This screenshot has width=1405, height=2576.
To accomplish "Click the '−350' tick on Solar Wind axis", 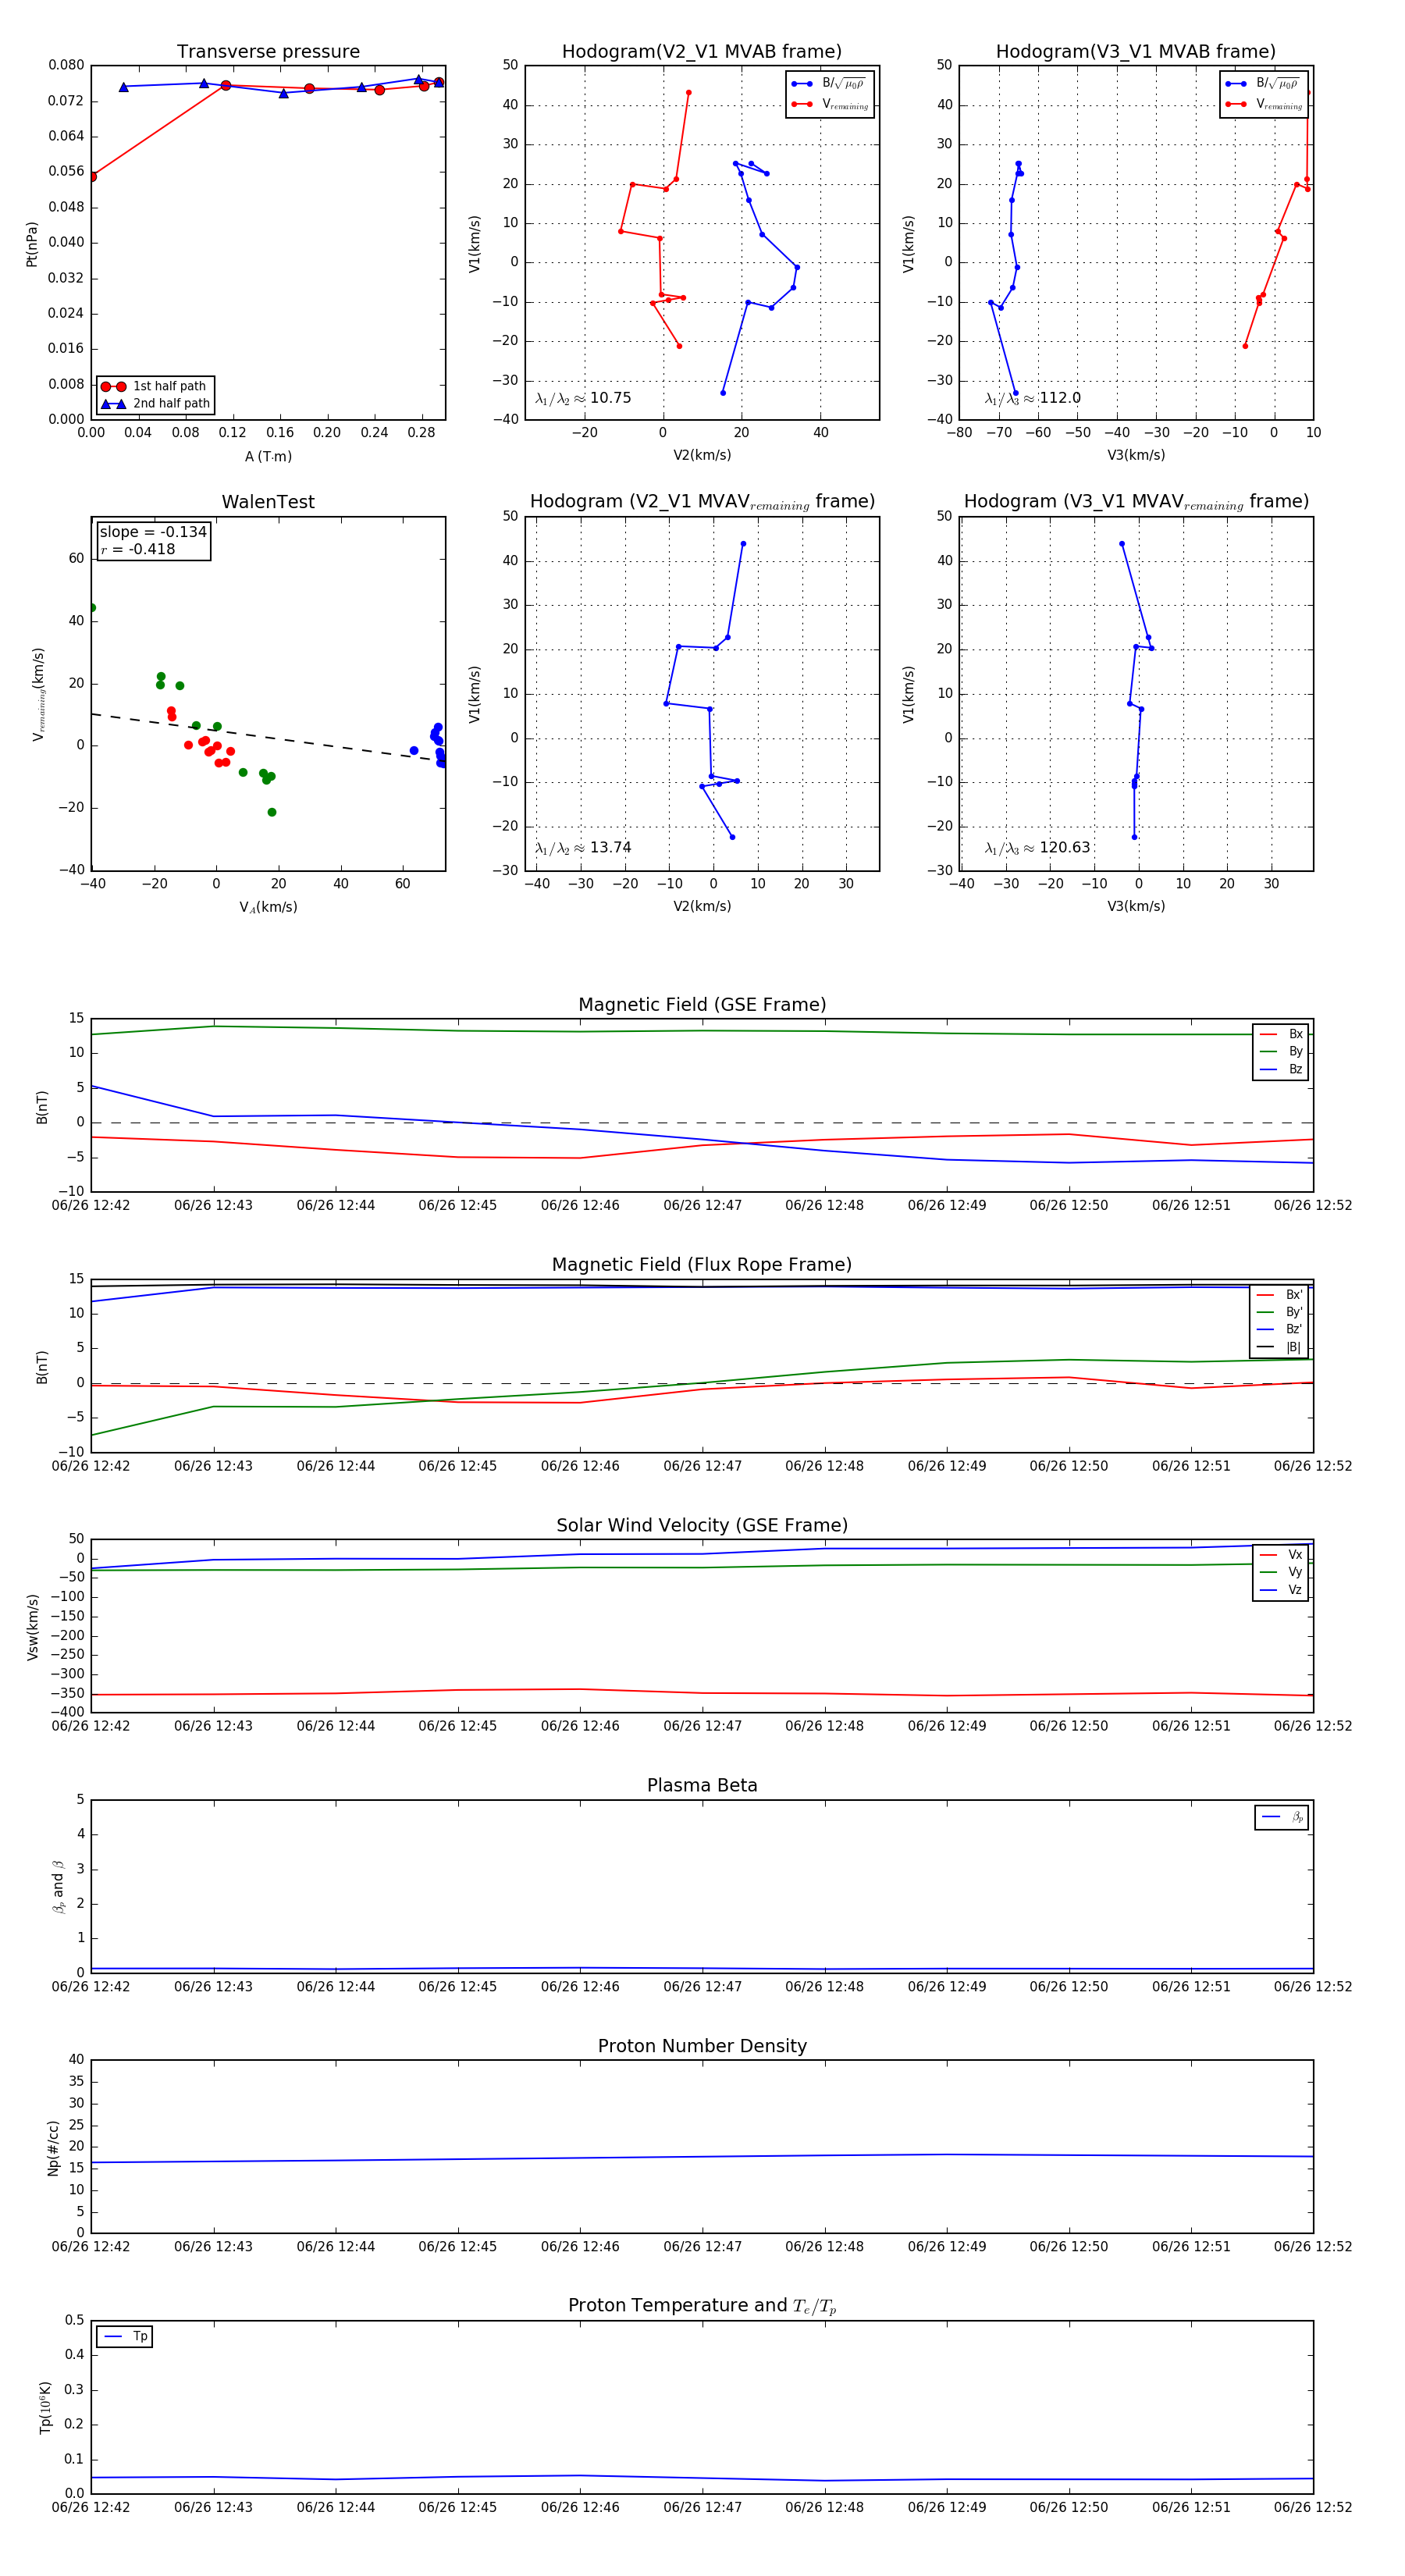I will tap(66, 1694).
